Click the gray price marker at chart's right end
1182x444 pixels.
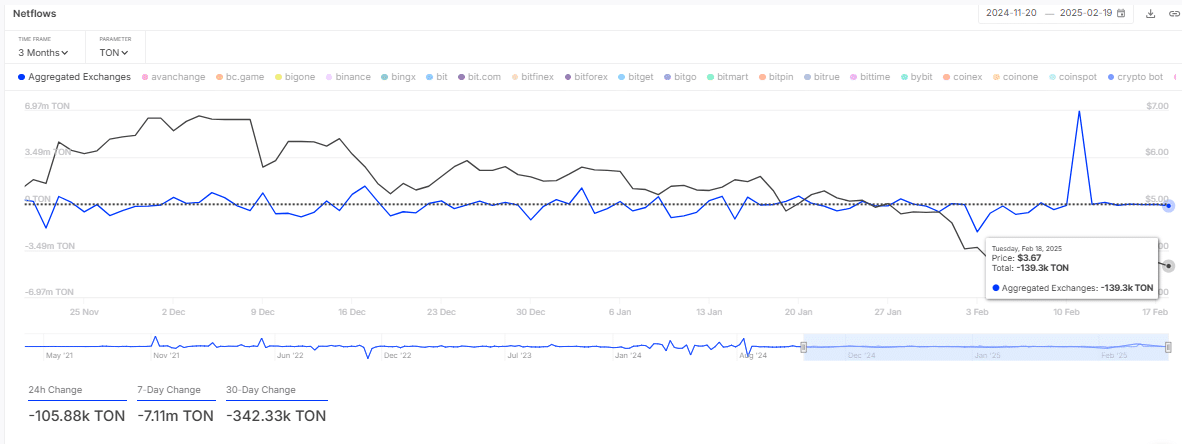coord(1168,264)
